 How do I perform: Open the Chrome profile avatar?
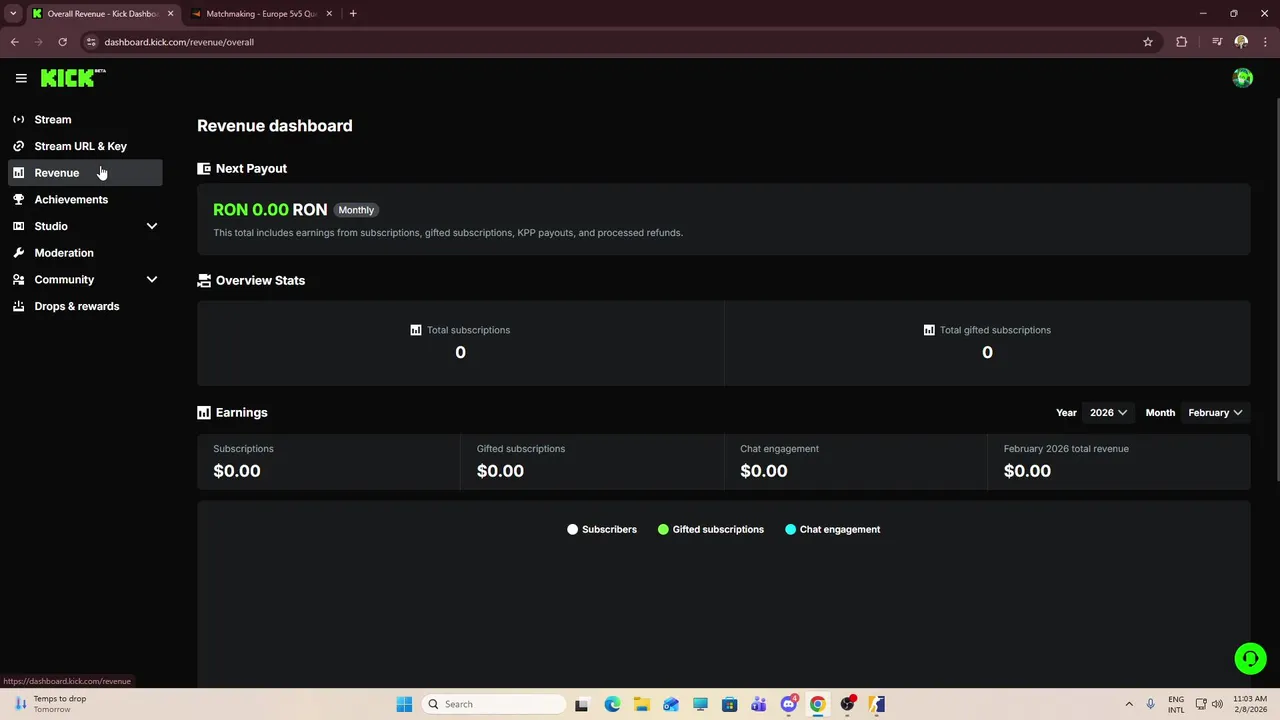pyautogui.click(x=1241, y=42)
